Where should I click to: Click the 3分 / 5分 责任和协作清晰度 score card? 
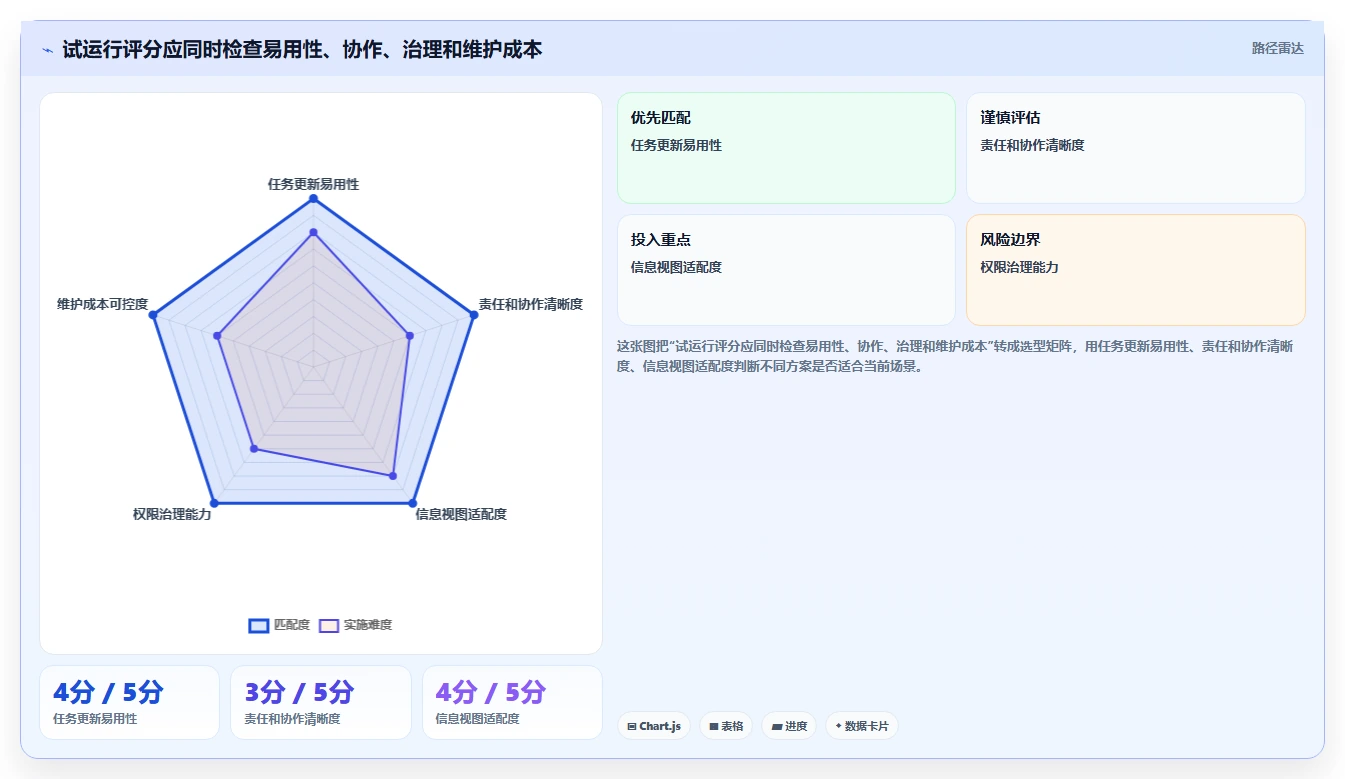pos(321,702)
